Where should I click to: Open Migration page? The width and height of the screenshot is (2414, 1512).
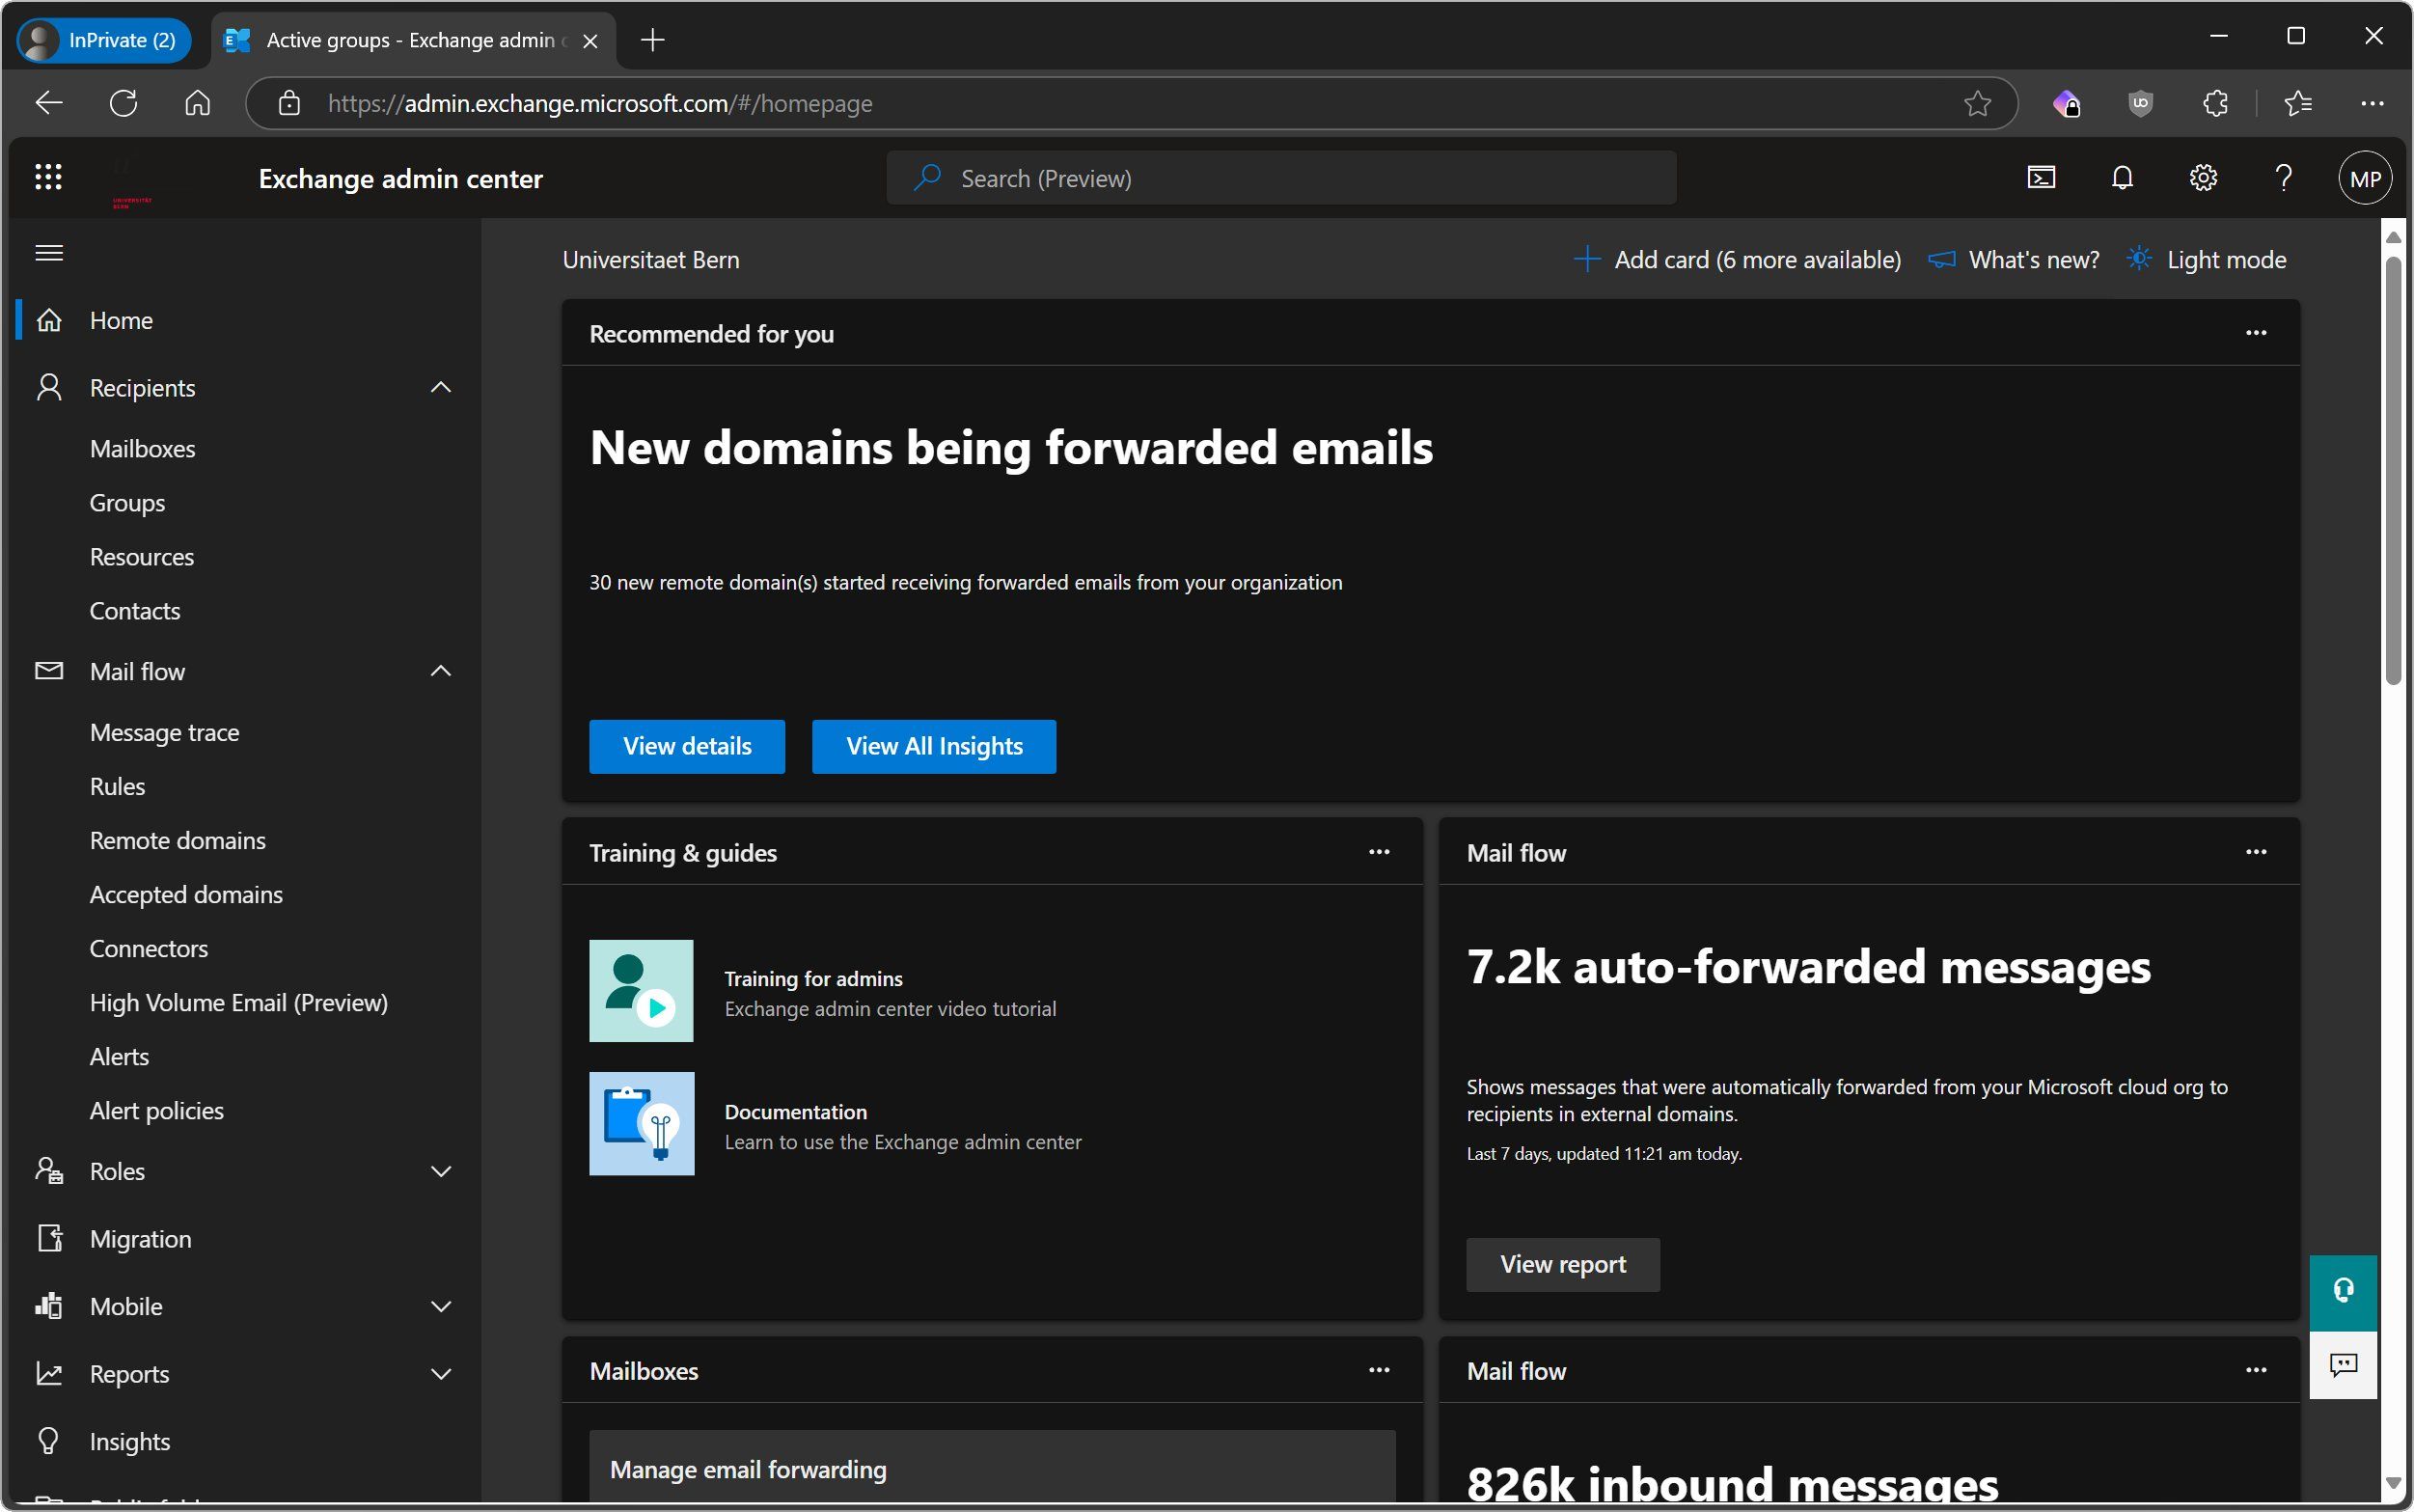pyautogui.click(x=140, y=1239)
